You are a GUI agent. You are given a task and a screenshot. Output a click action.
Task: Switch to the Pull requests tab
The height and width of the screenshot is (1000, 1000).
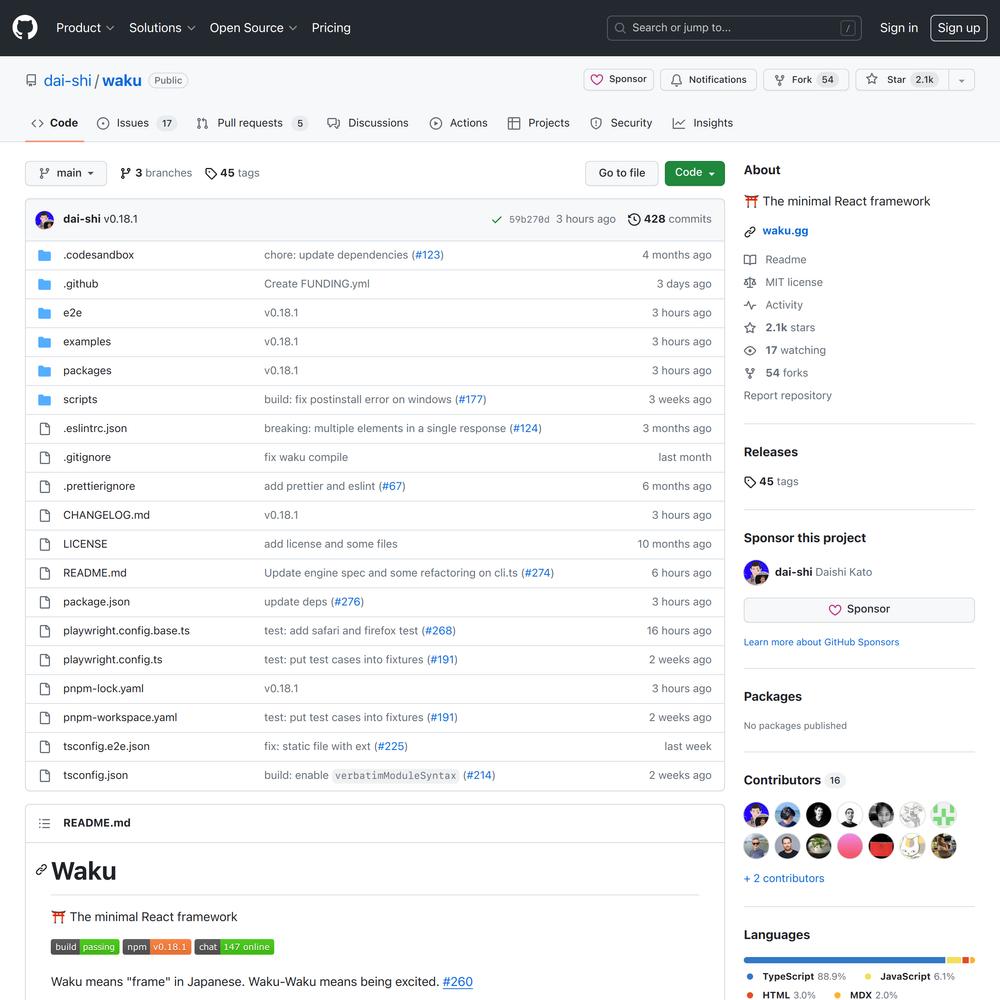(x=252, y=123)
